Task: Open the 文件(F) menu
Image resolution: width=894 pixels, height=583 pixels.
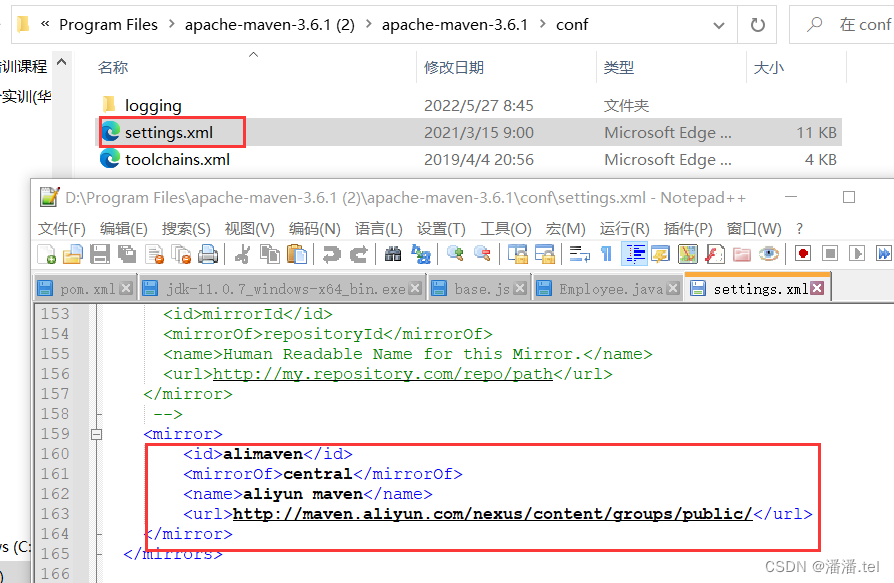Action: tap(62, 229)
